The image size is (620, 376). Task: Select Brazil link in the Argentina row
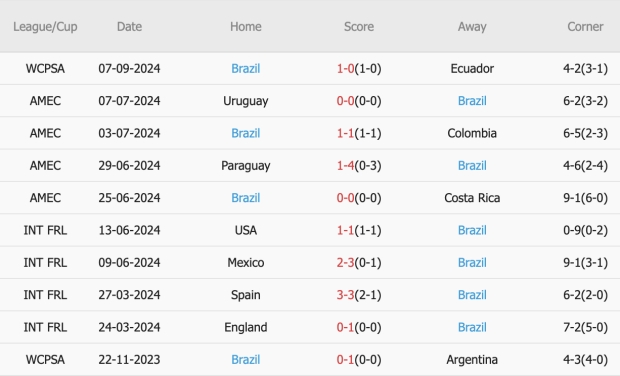(x=246, y=359)
